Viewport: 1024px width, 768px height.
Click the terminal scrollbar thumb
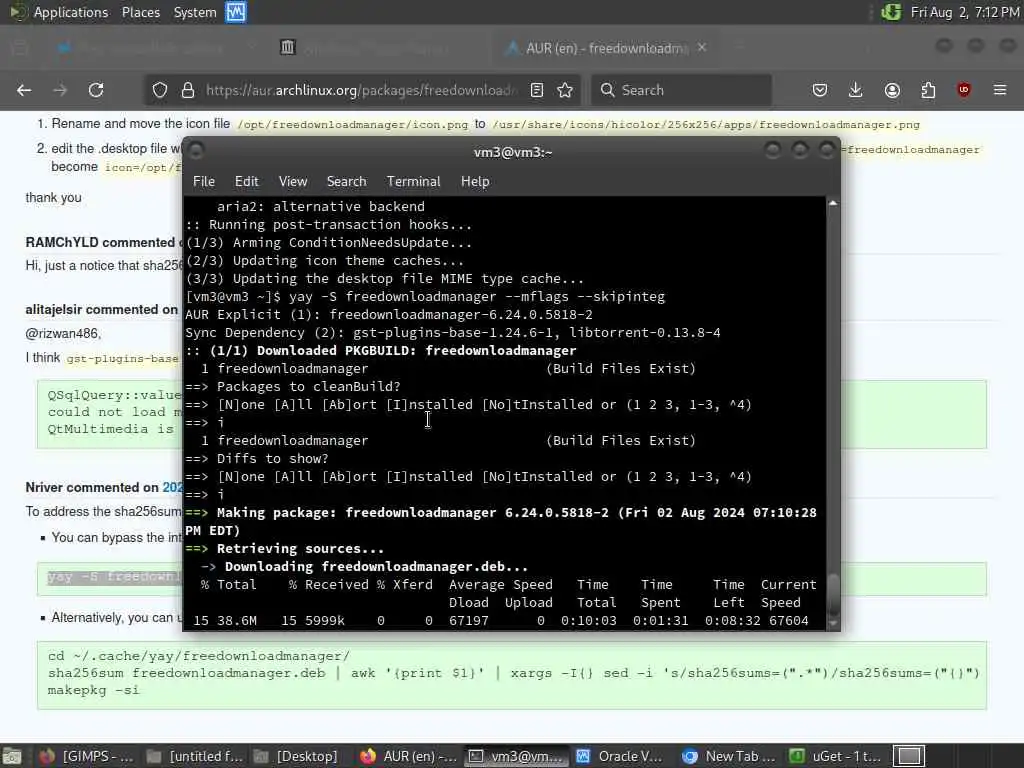pyautogui.click(x=833, y=594)
